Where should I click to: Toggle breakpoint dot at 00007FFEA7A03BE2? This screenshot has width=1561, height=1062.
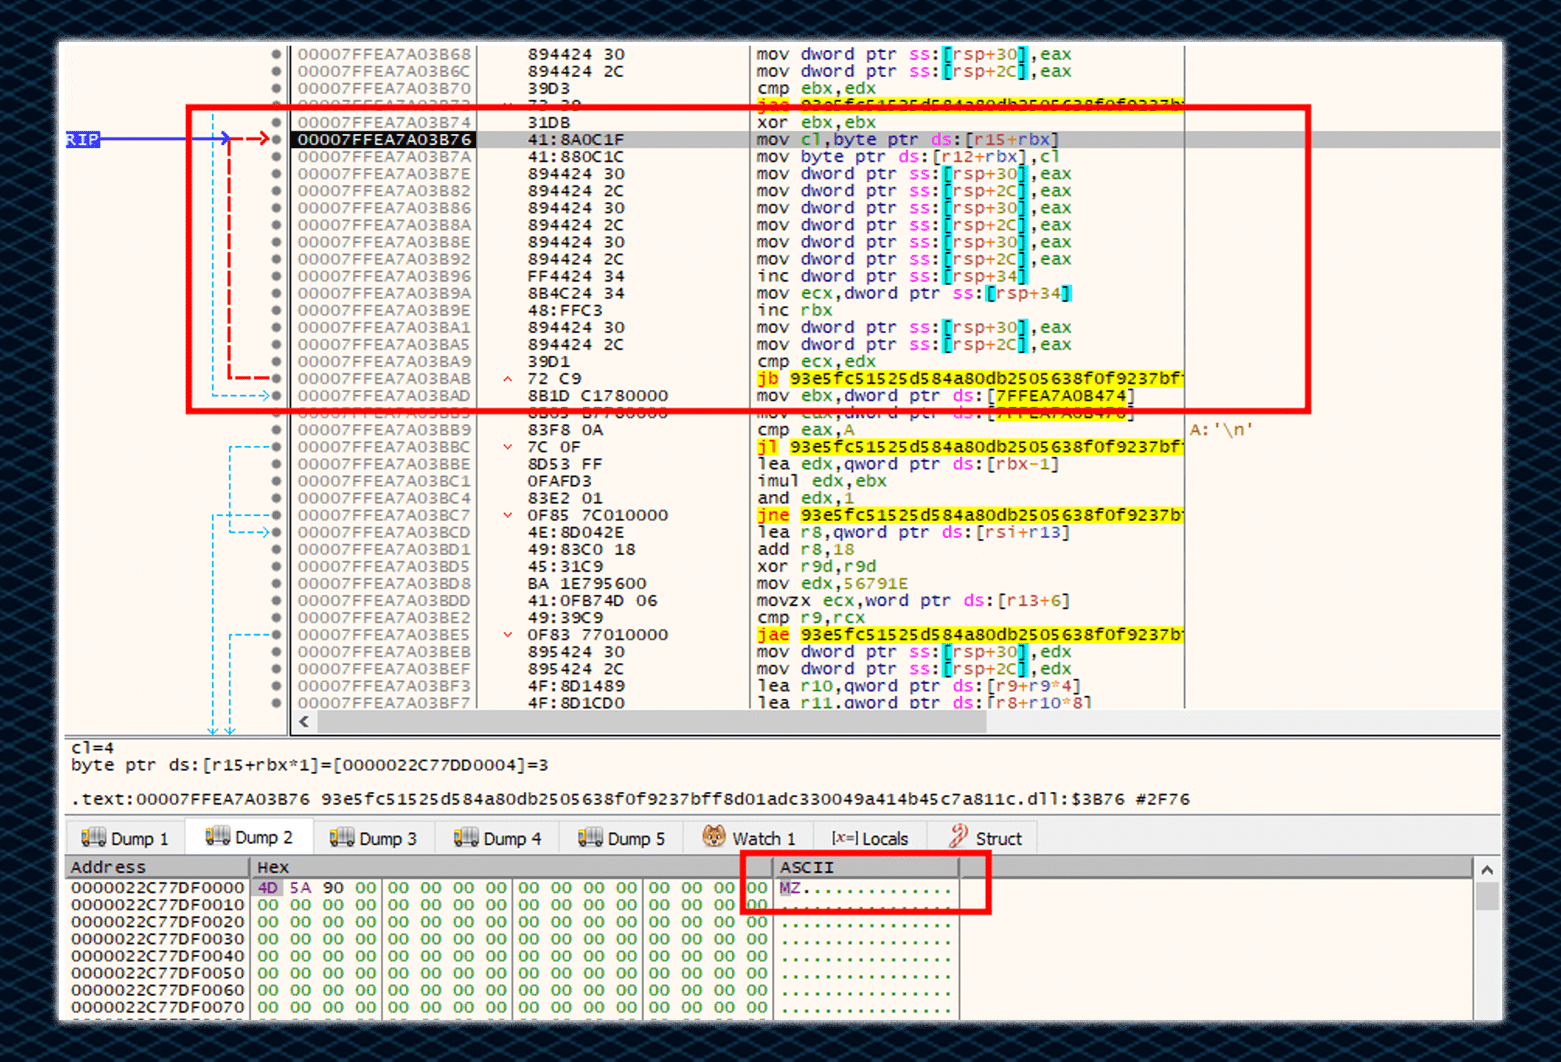(x=277, y=618)
